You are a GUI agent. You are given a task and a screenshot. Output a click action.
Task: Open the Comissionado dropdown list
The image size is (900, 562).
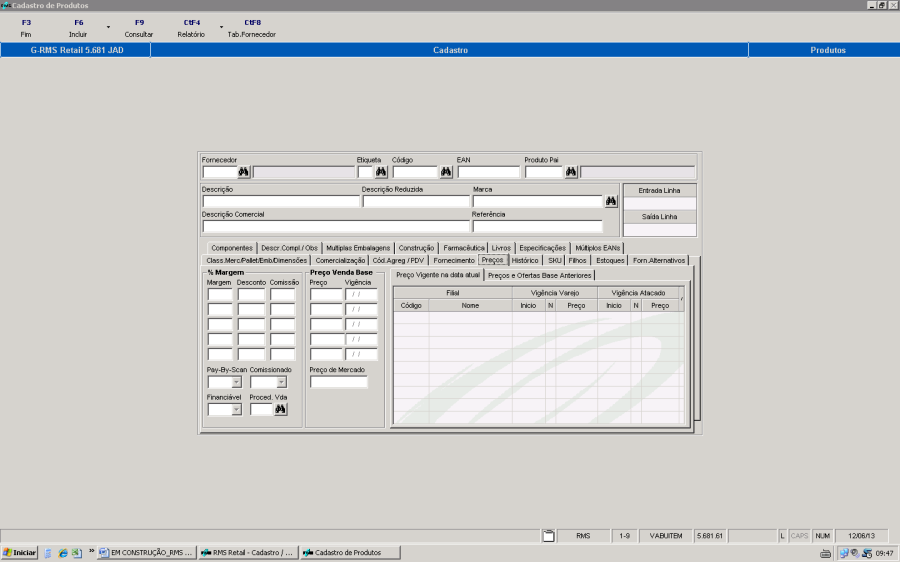point(281,382)
